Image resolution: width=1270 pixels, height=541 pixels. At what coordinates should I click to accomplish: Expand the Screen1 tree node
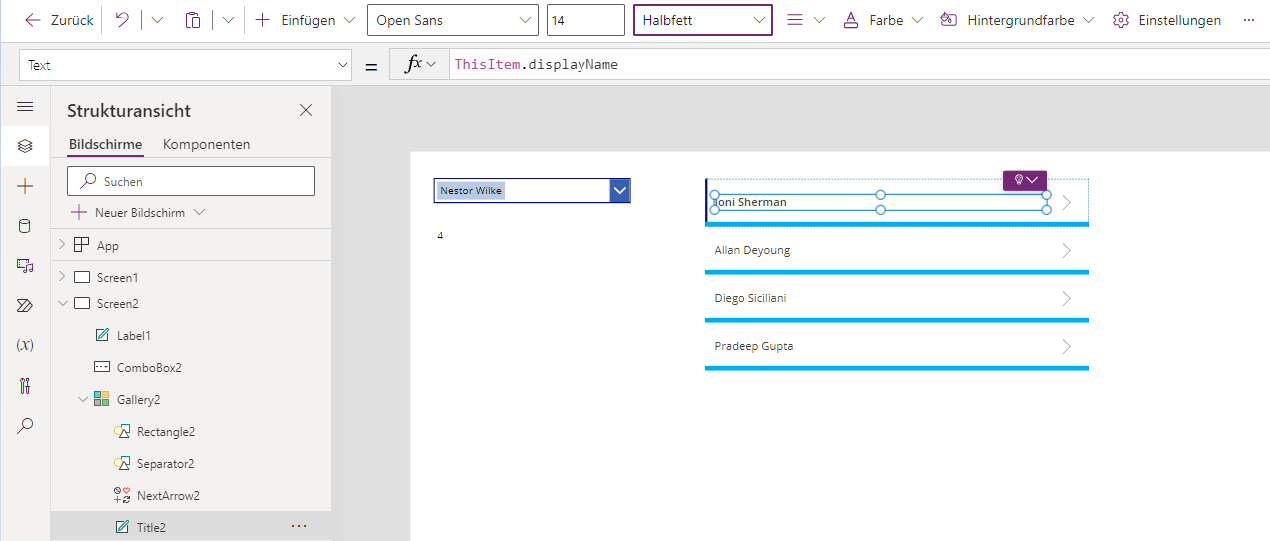coord(62,277)
